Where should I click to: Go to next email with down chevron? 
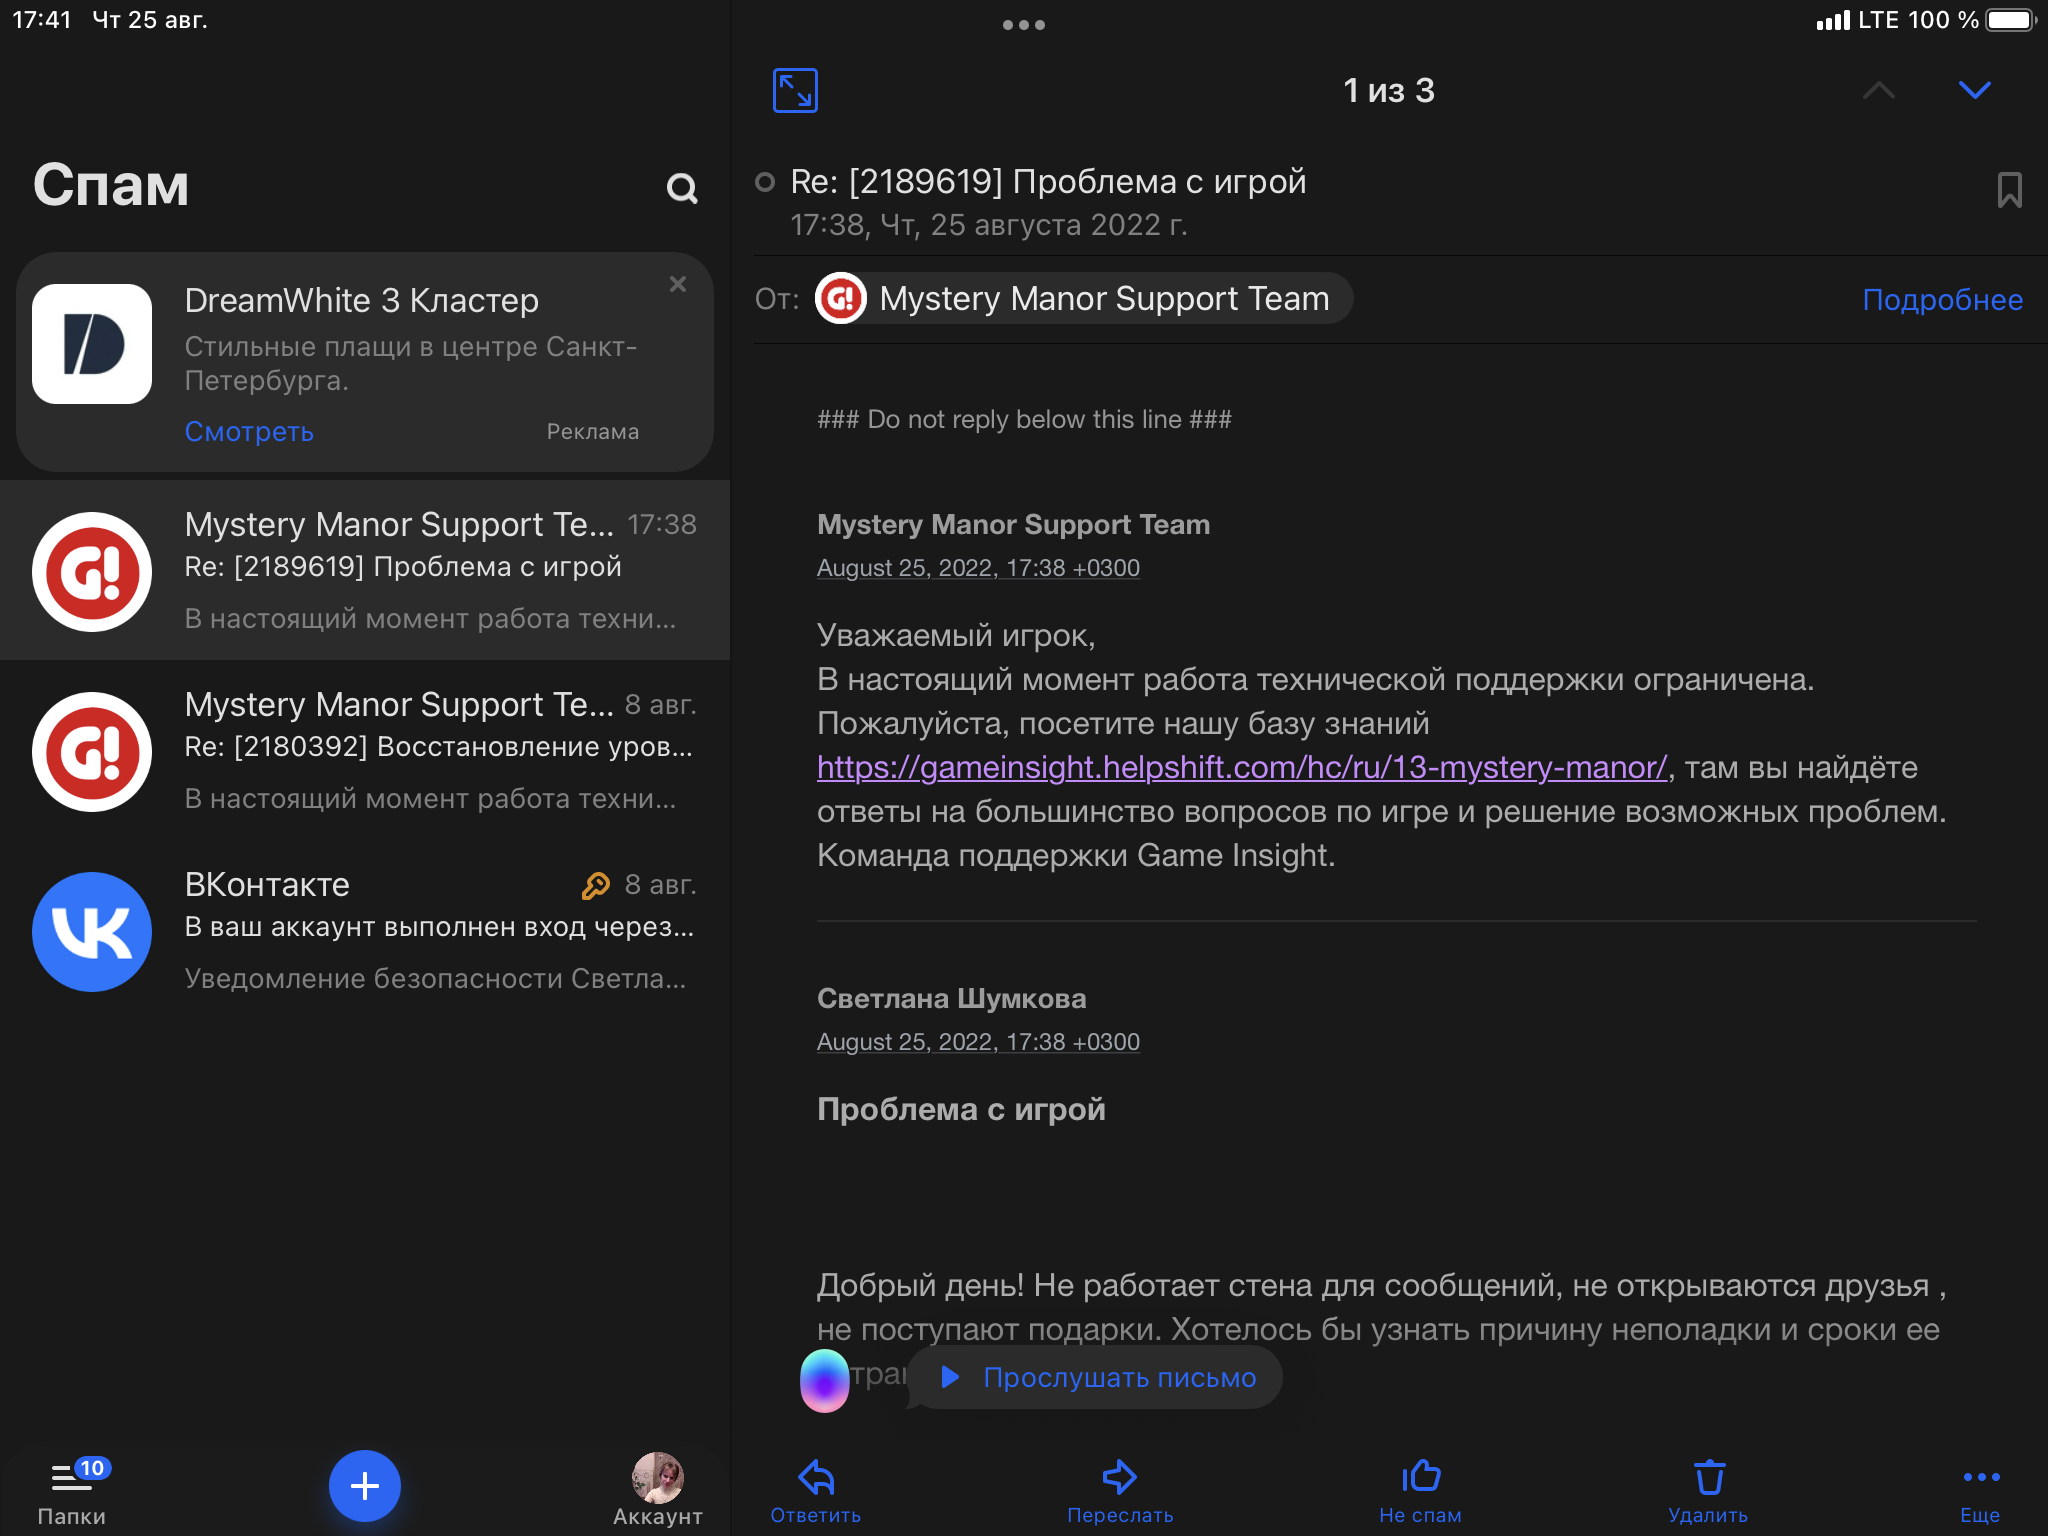1974,91
